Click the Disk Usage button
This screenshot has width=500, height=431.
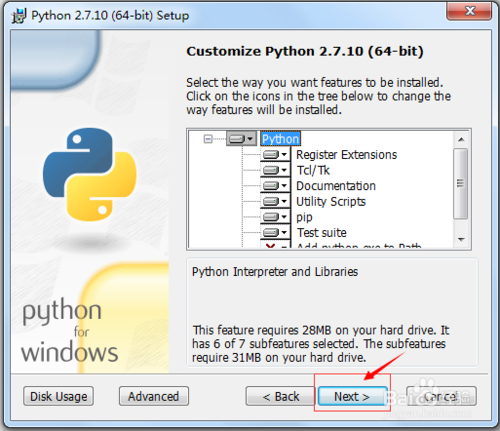pos(58,396)
